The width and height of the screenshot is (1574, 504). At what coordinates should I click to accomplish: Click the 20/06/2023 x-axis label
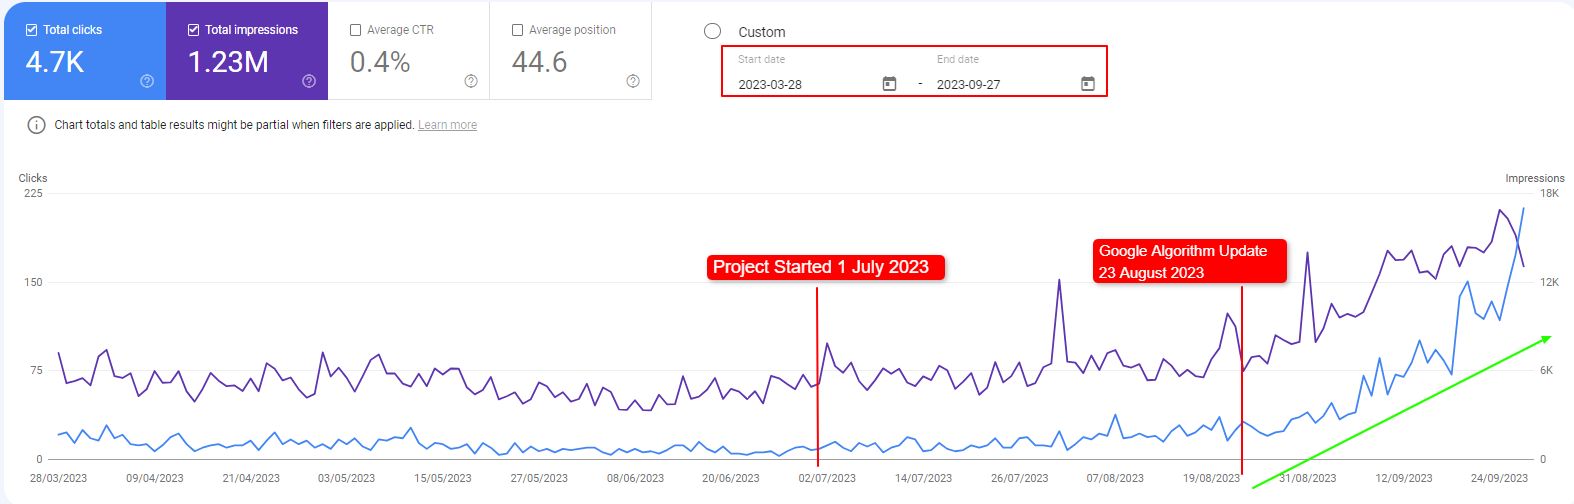[x=731, y=478]
